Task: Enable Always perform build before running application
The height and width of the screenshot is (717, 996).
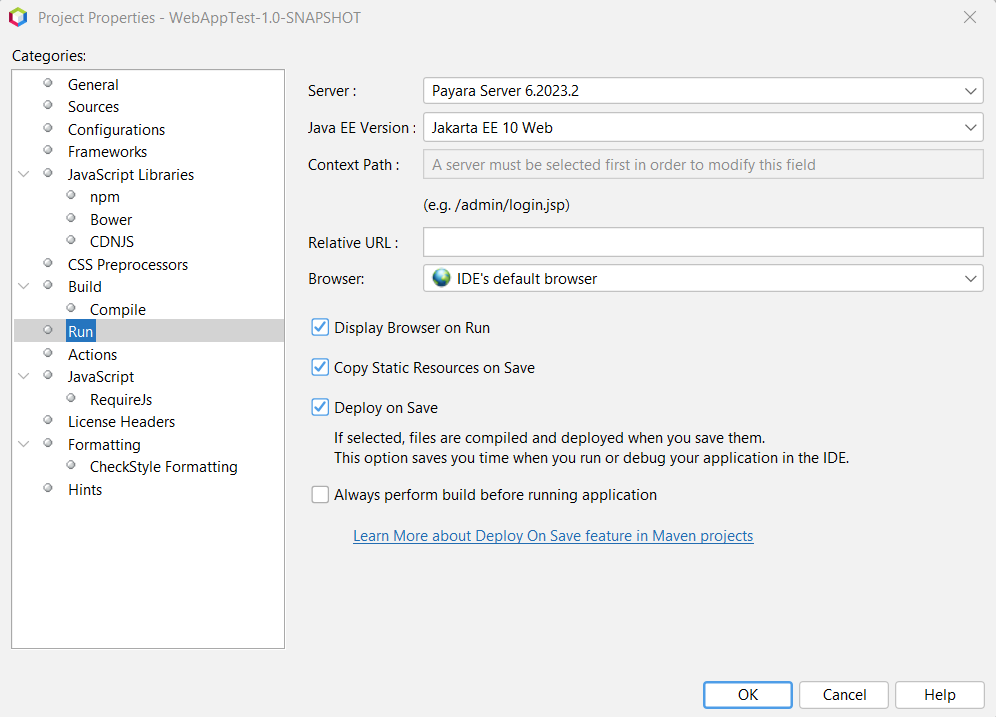Action: 320,494
